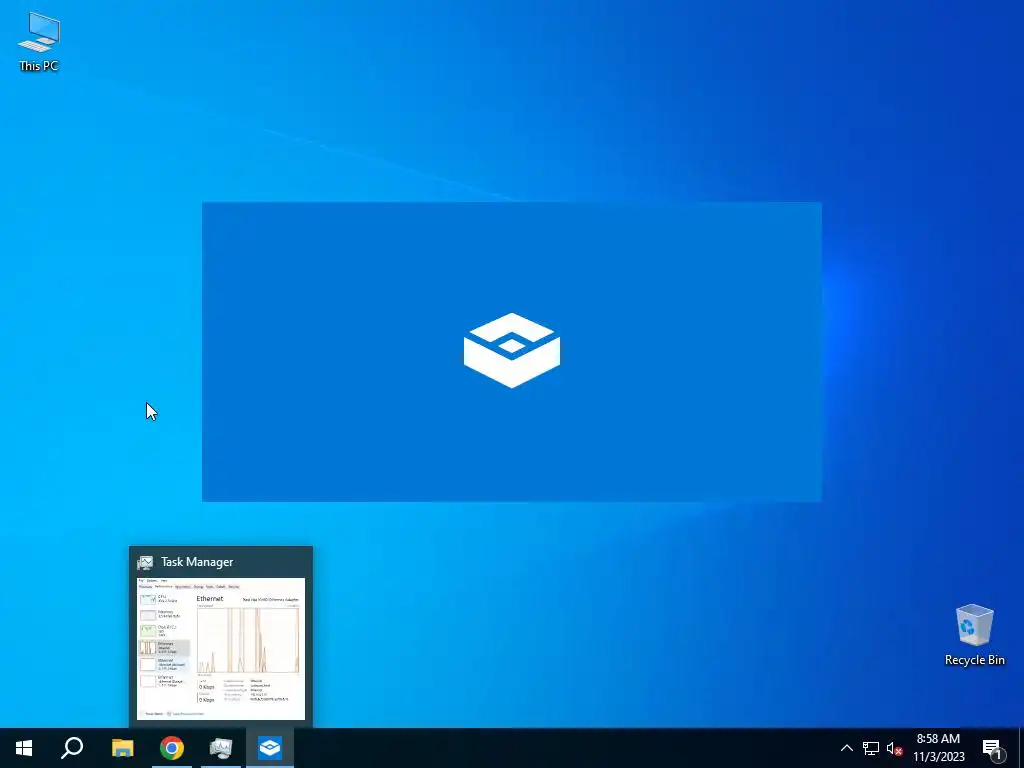1024x768 pixels.
Task: Open the Action Center notifications icon
Action: [x=993, y=748]
